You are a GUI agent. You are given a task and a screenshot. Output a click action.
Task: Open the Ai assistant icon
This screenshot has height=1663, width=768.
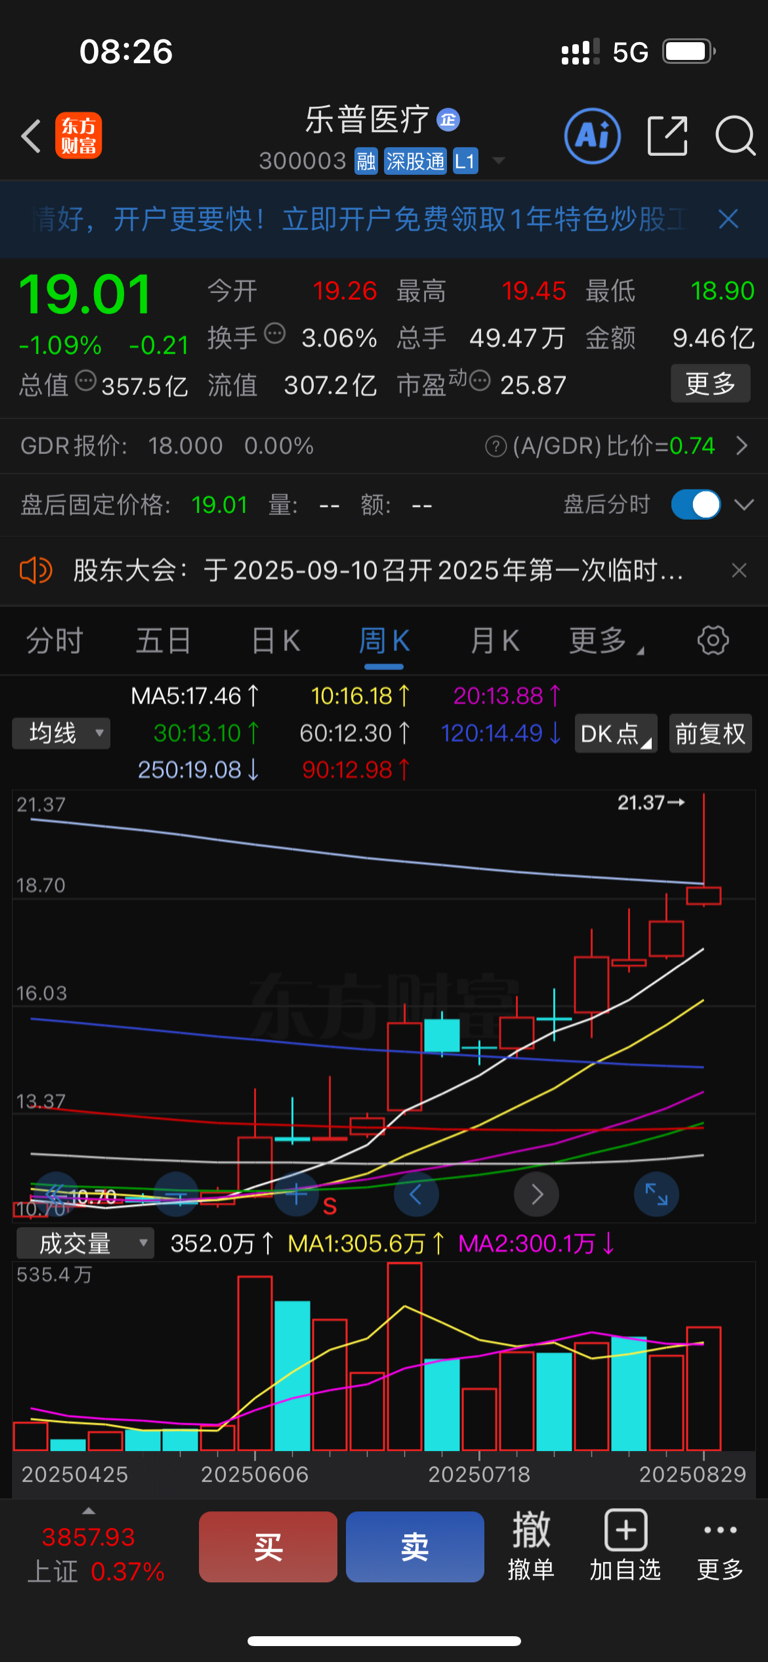tap(592, 136)
